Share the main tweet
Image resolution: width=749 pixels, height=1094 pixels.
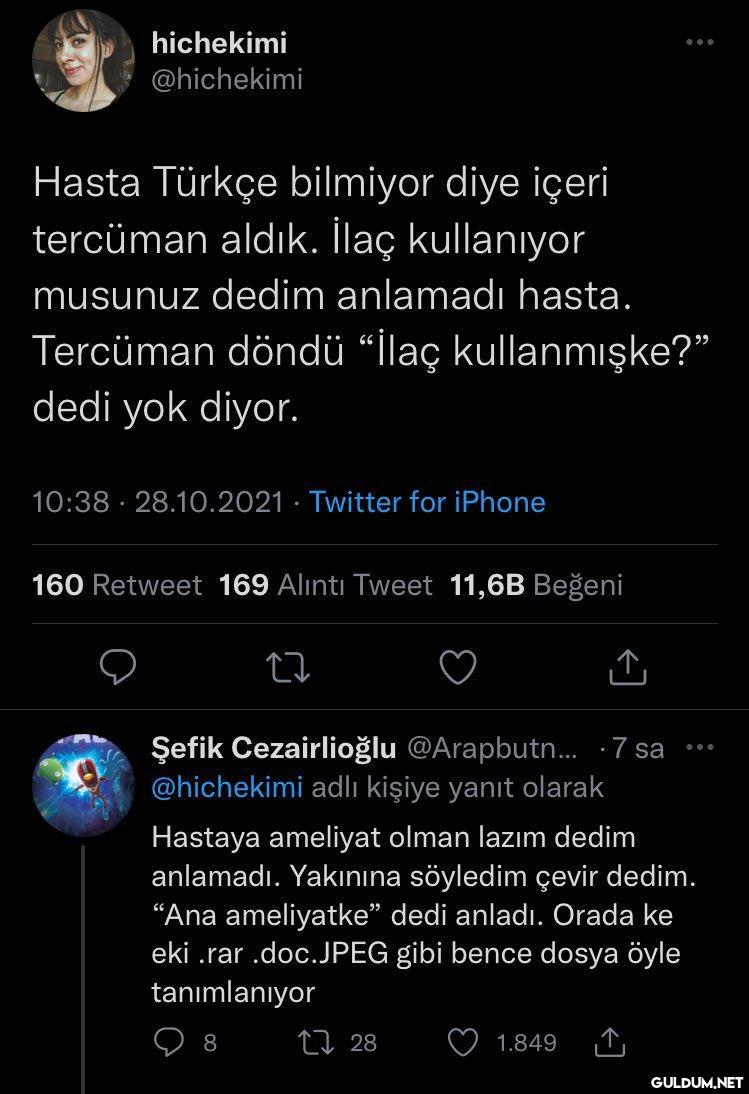point(627,667)
